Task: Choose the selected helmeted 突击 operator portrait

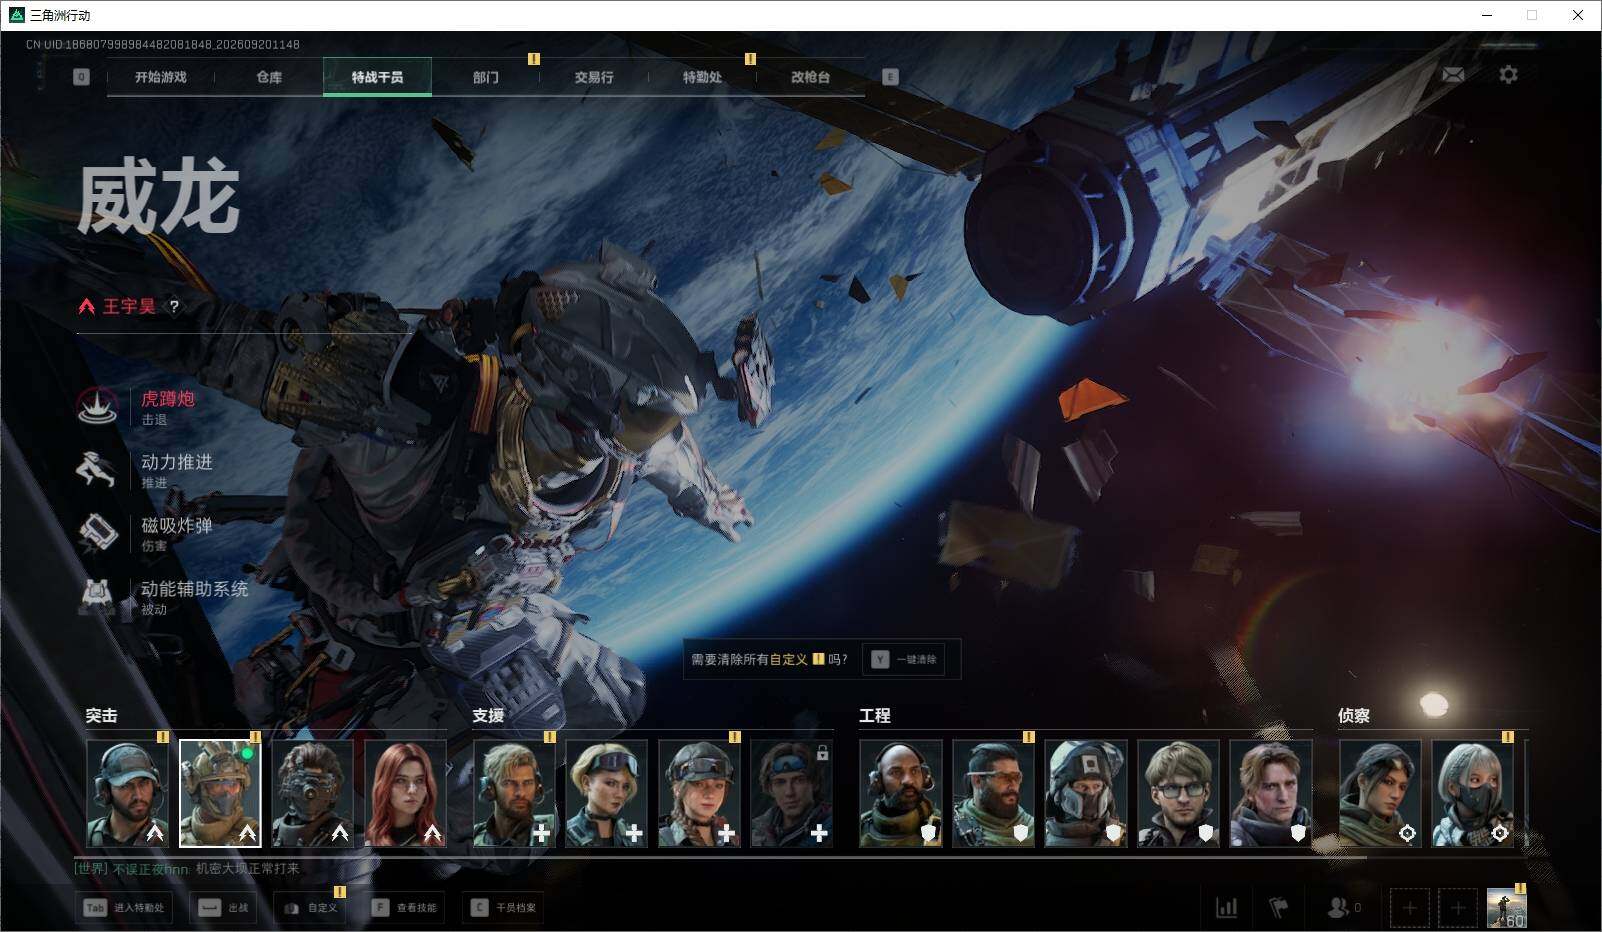Action: (220, 793)
